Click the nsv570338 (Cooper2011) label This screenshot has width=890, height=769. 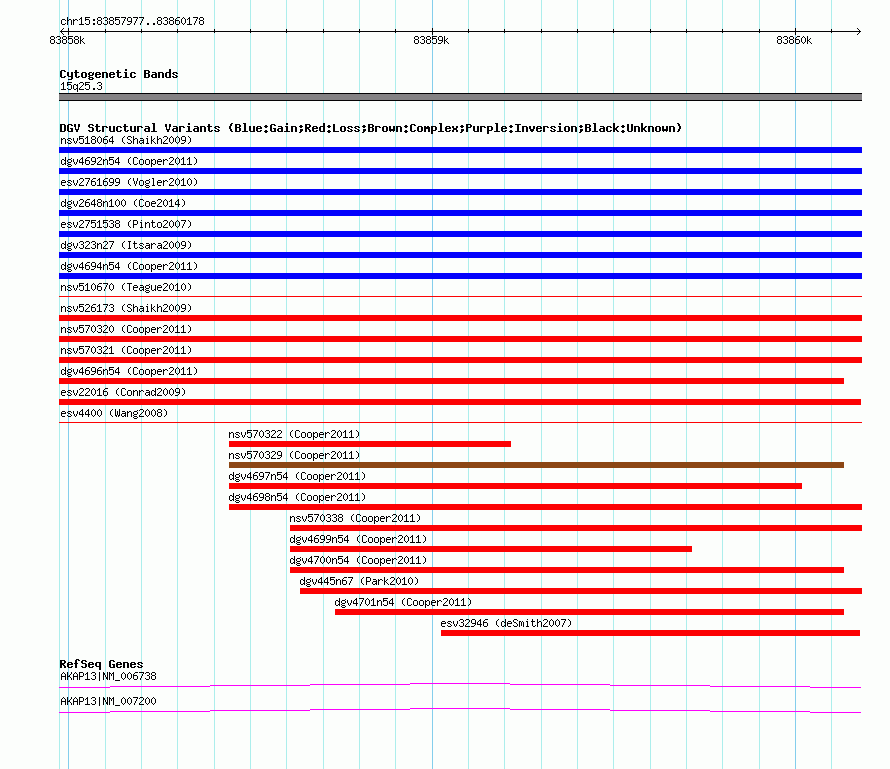pos(355,518)
